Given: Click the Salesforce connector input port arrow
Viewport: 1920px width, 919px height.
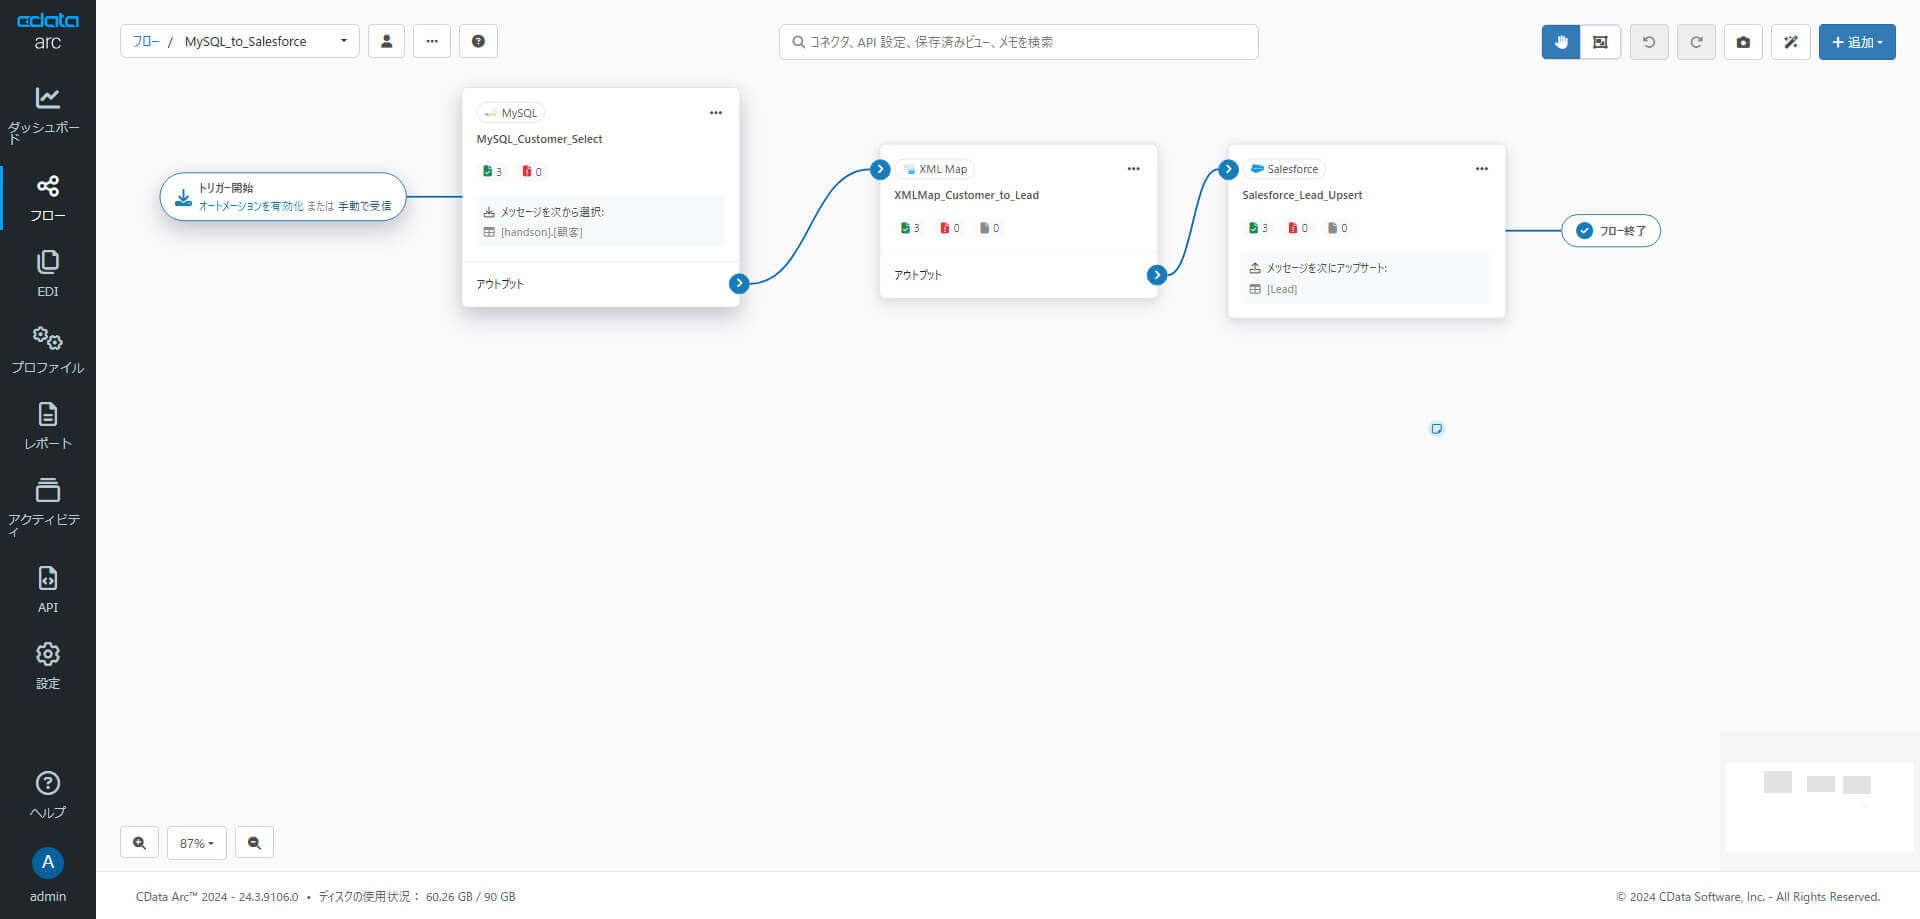Looking at the screenshot, I should click(x=1229, y=169).
